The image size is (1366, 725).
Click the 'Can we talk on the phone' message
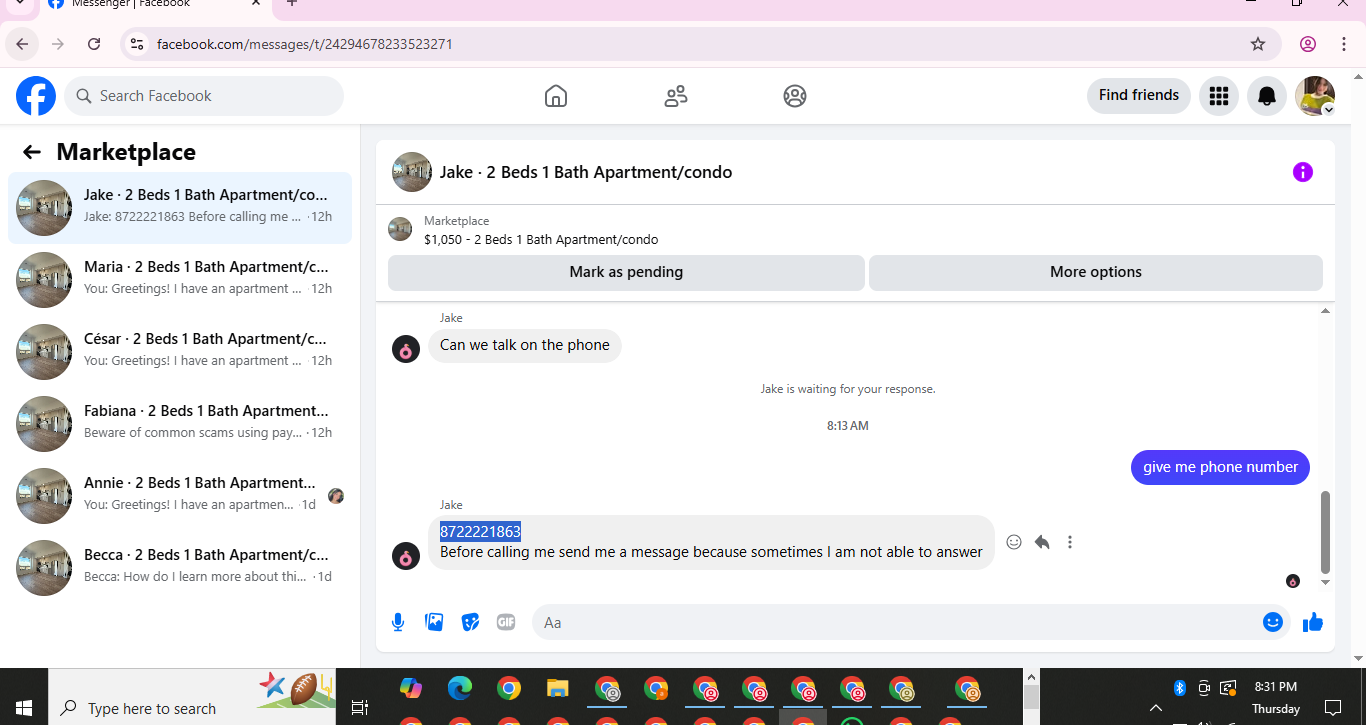coord(525,345)
